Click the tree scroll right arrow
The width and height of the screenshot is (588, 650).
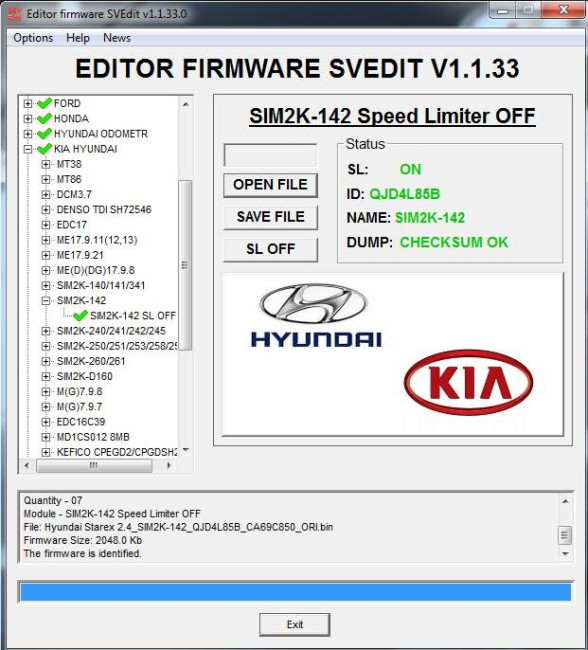point(168,466)
